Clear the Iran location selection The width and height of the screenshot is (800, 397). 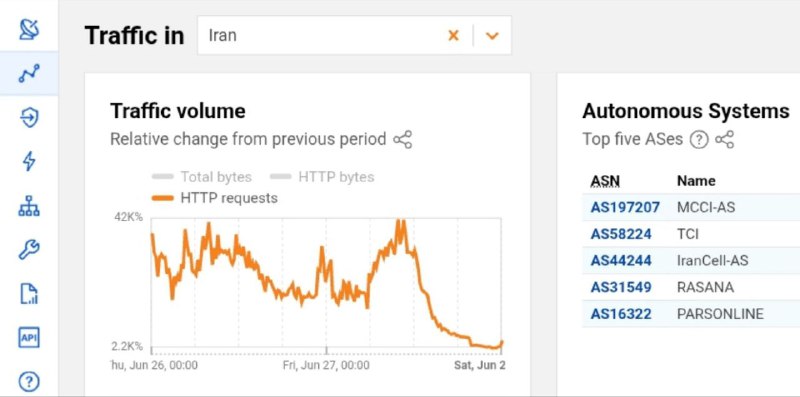tap(454, 36)
